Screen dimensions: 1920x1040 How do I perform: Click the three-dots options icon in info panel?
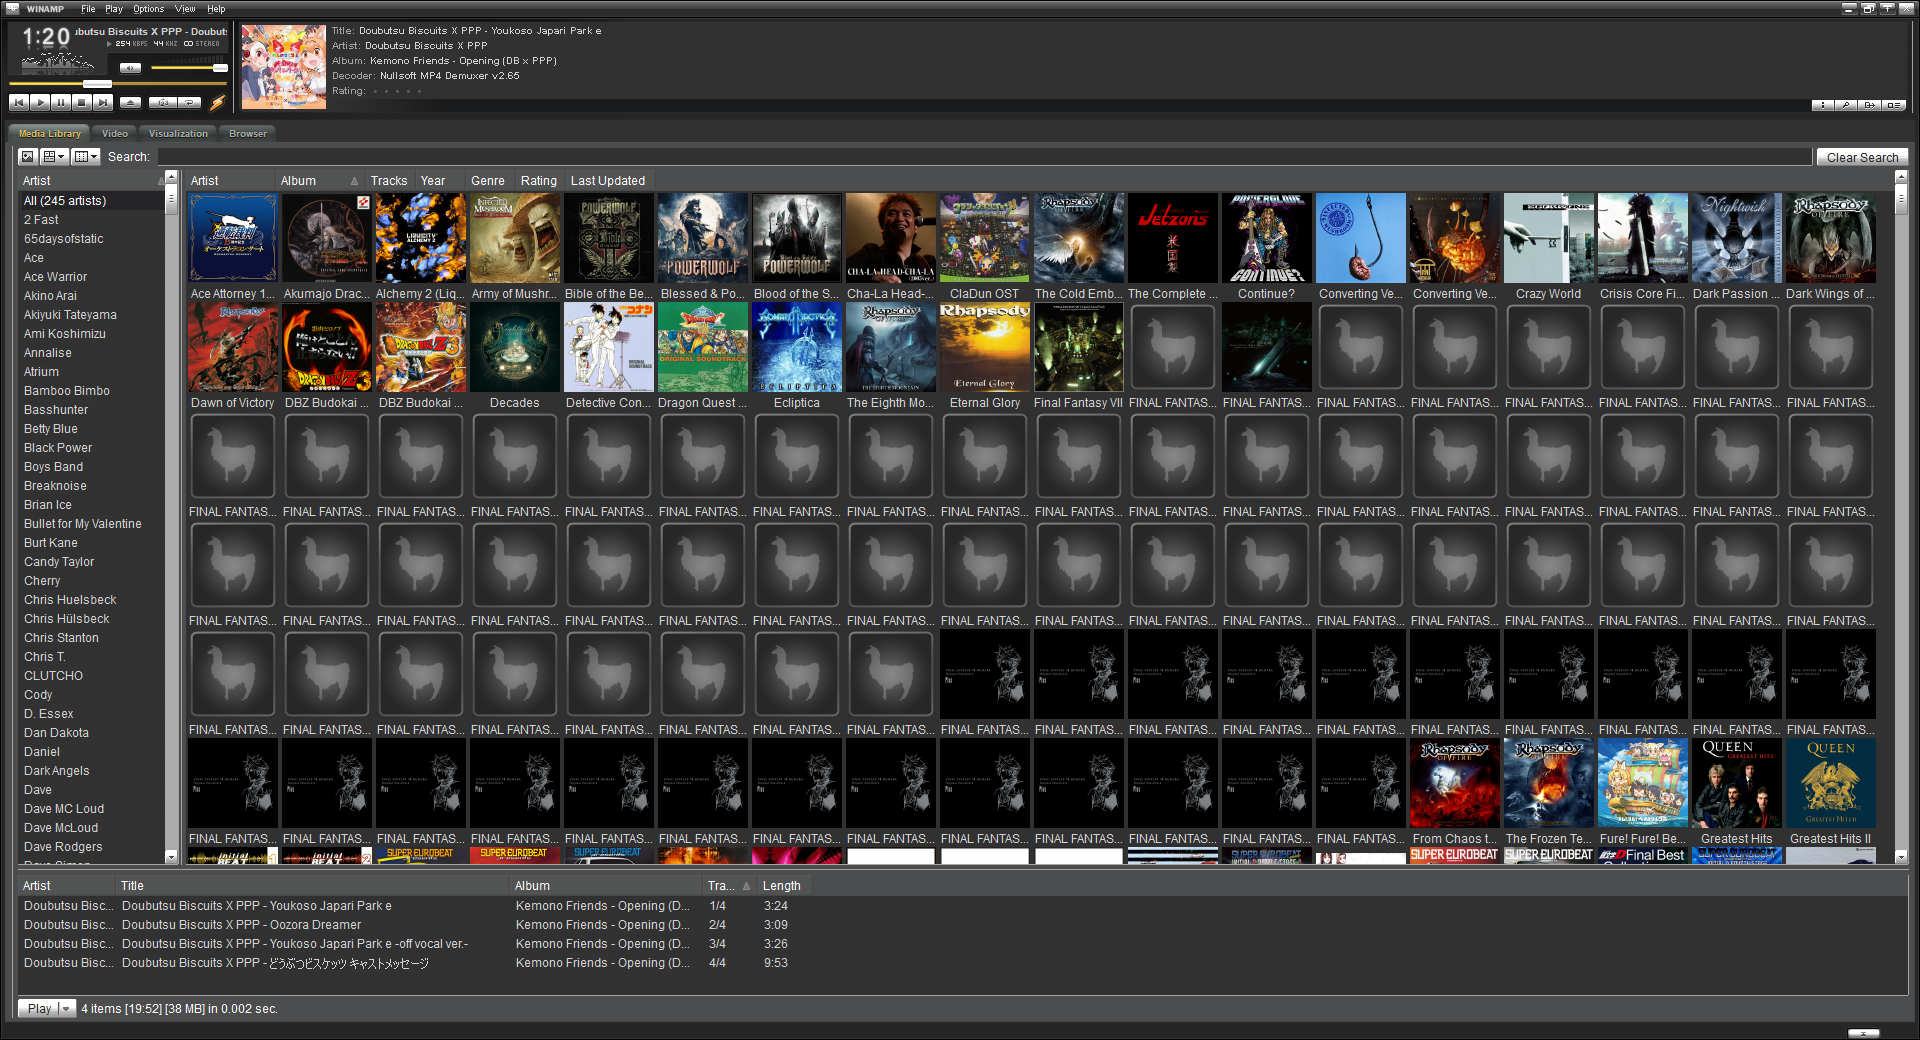pos(1823,105)
